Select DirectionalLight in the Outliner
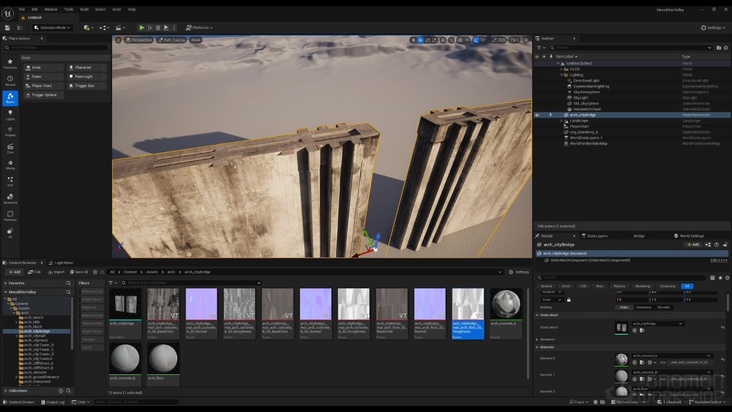Image resolution: width=732 pixels, height=412 pixels. 586,80
